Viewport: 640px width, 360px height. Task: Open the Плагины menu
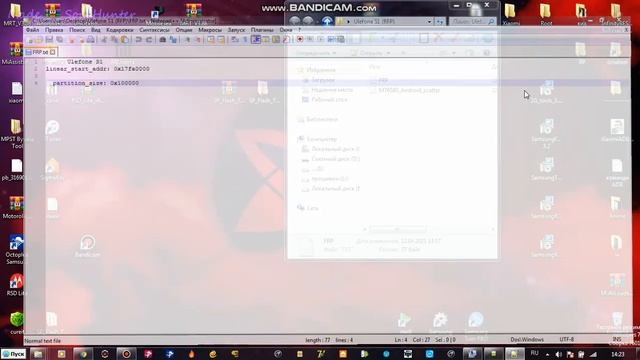coord(262,30)
